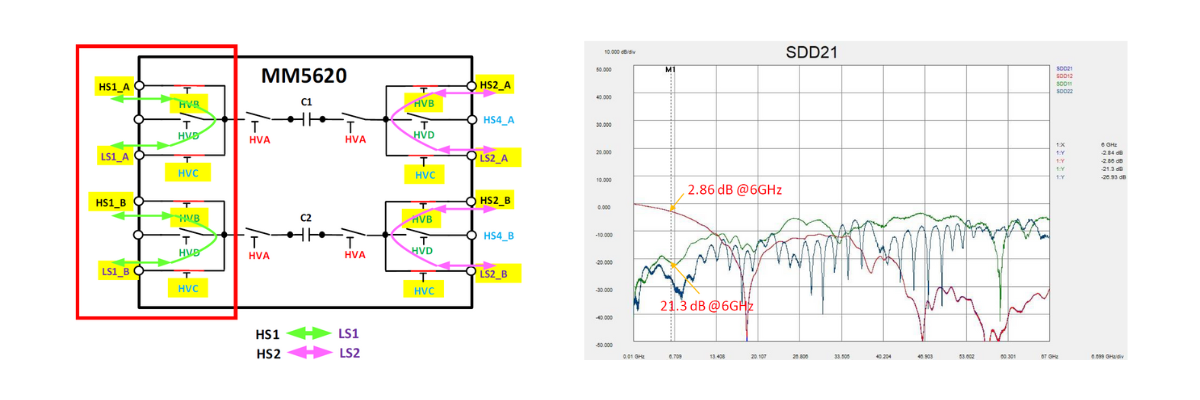Click the 20.107 x-axis label
The width and height of the screenshot is (1200, 400).
[758, 356]
